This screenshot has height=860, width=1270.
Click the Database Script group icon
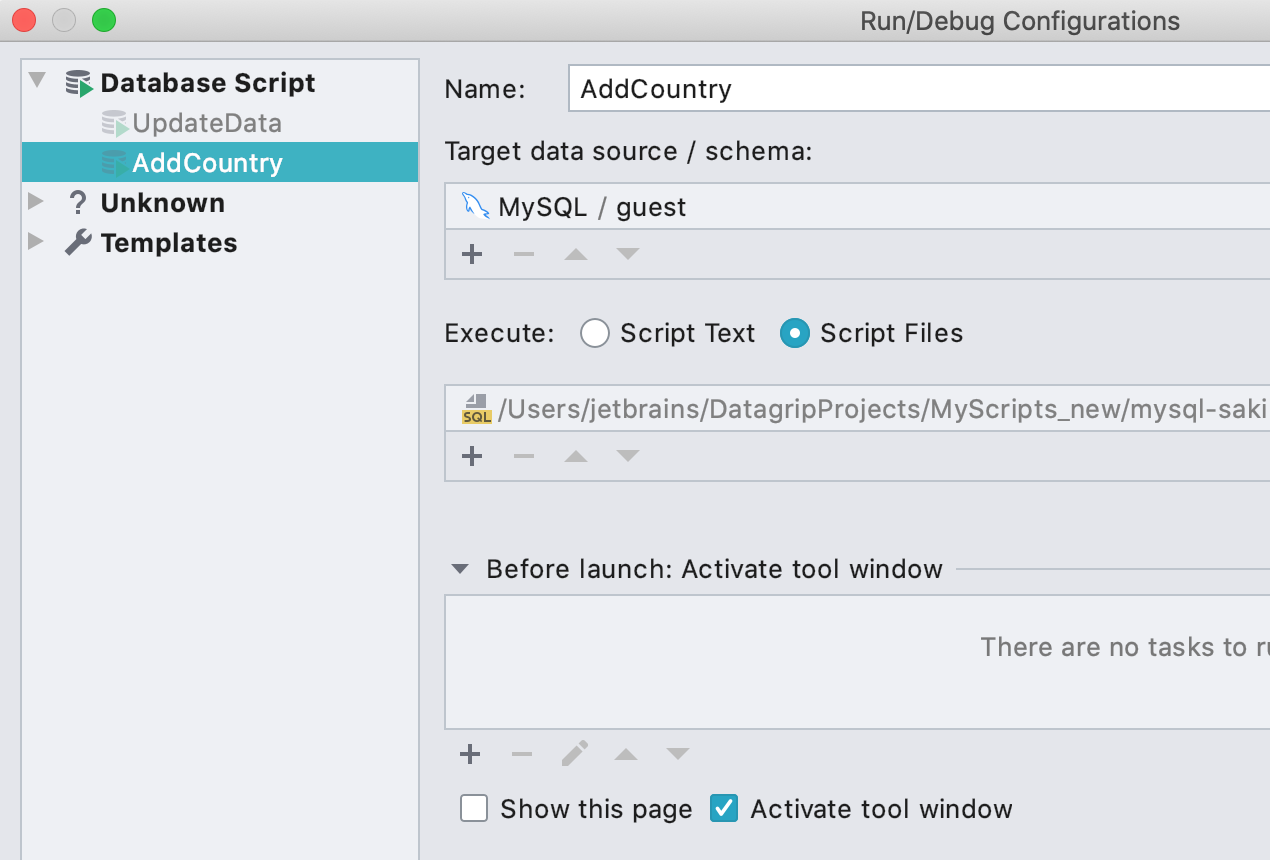(x=79, y=83)
